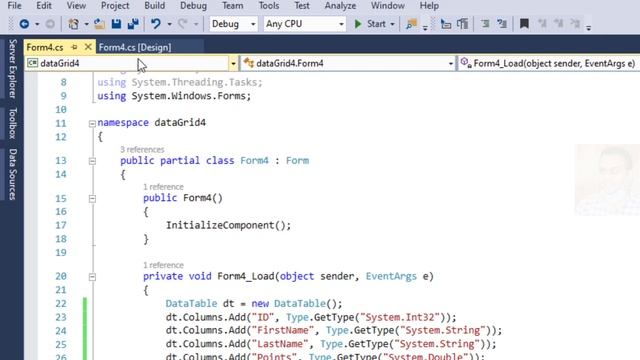Open the Undo history dropdown arrow
Image resolution: width=640 pixels, height=360 pixels.
point(169,24)
